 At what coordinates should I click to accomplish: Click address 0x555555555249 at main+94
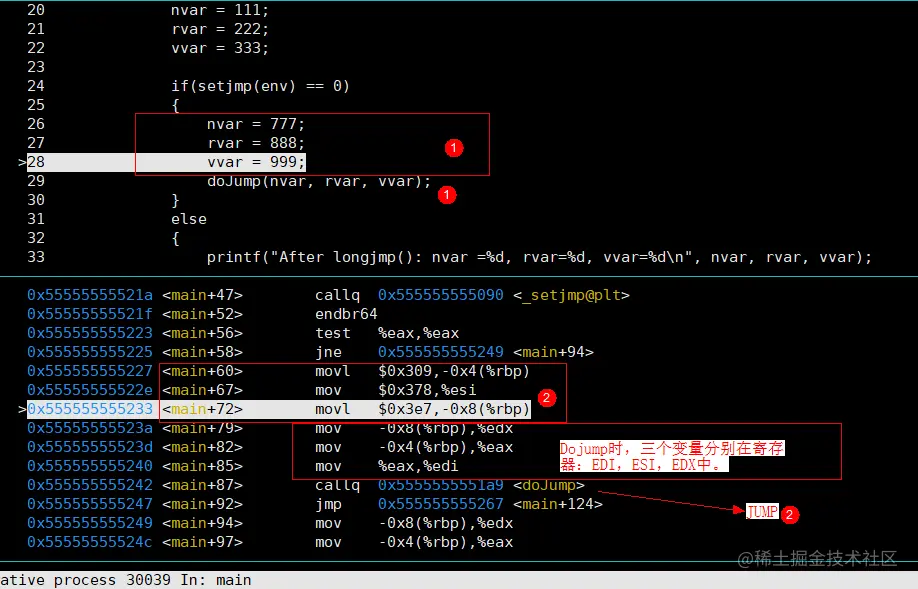click(x=90, y=523)
